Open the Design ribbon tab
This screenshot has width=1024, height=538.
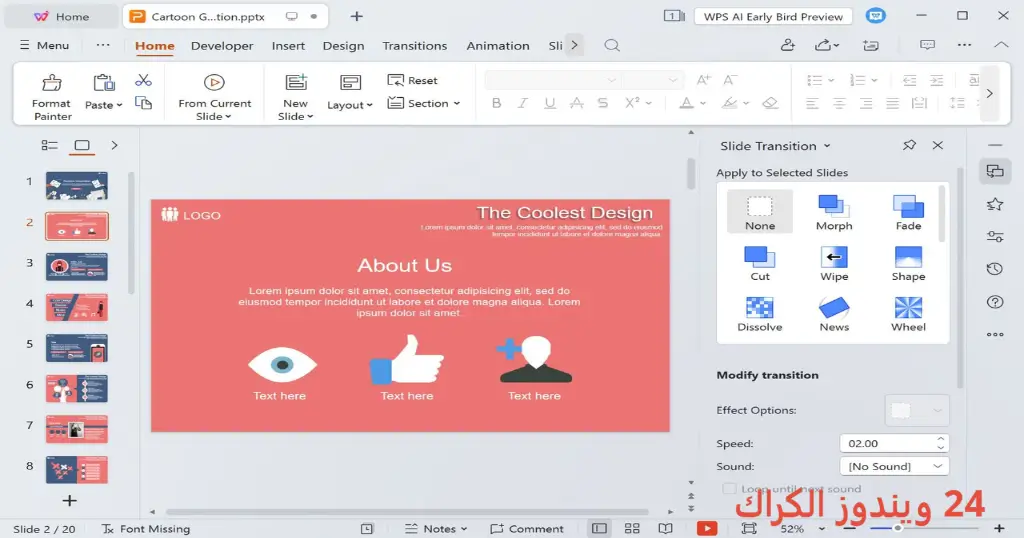[x=344, y=46]
